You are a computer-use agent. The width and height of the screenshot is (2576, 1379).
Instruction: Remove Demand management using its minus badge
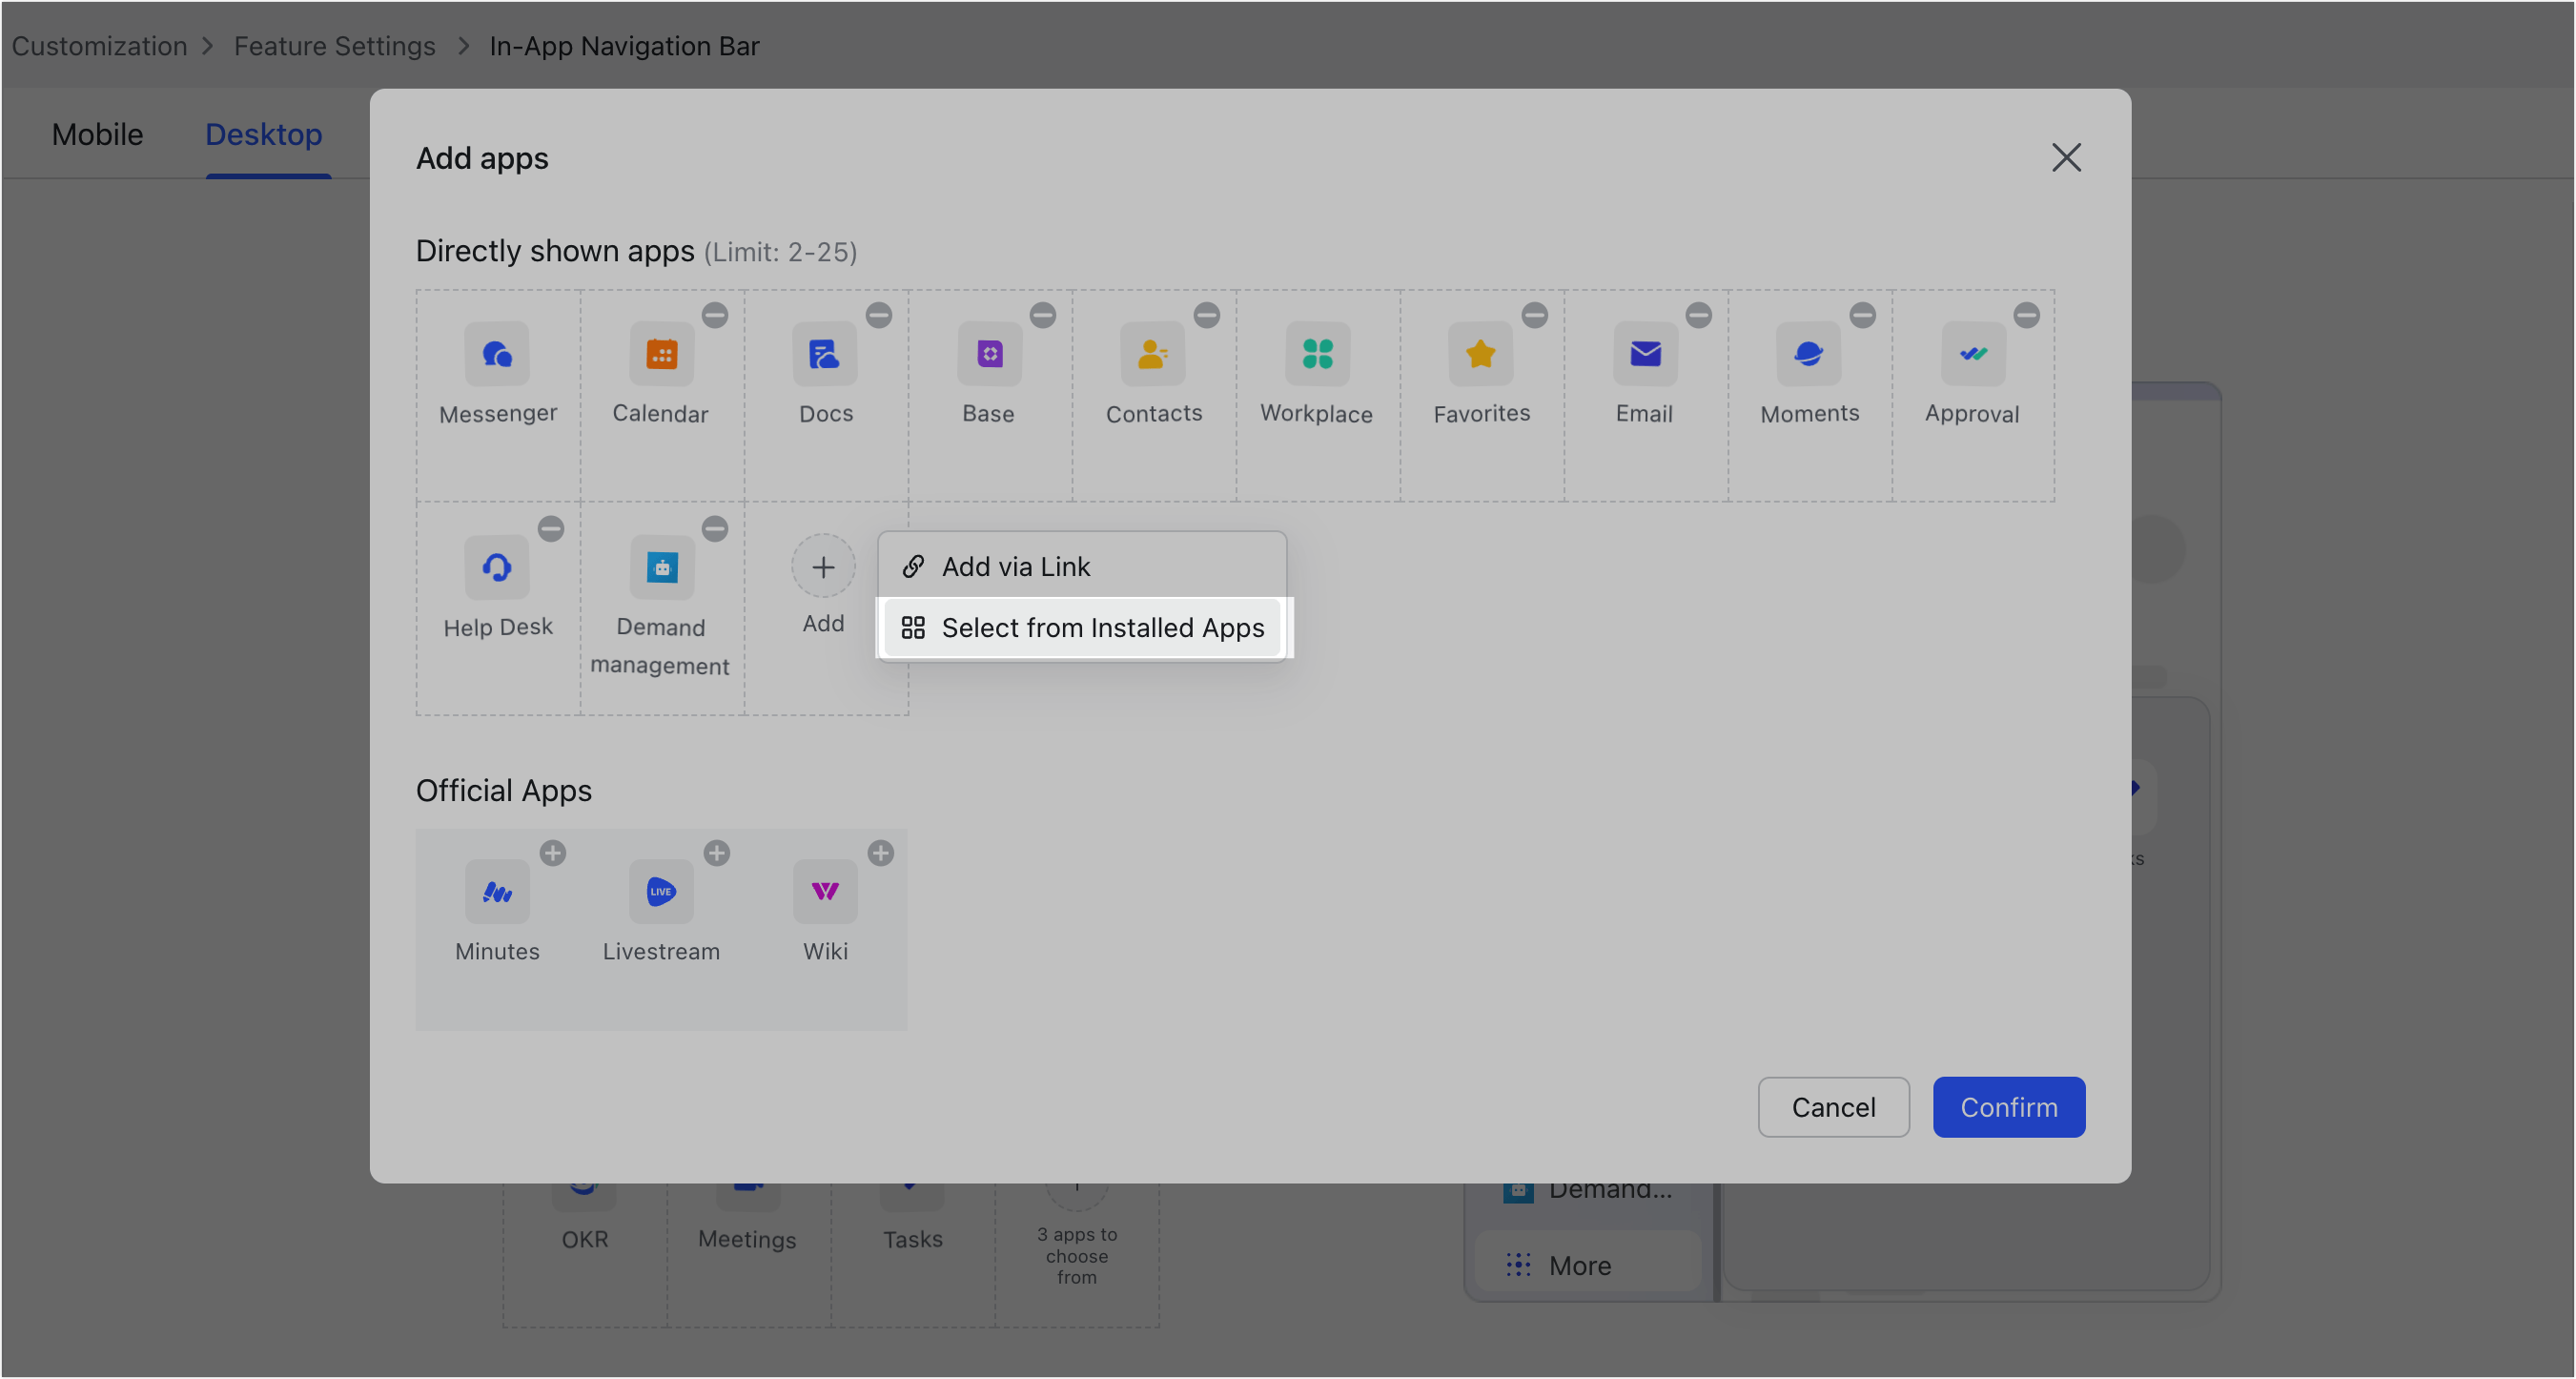coord(715,528)
